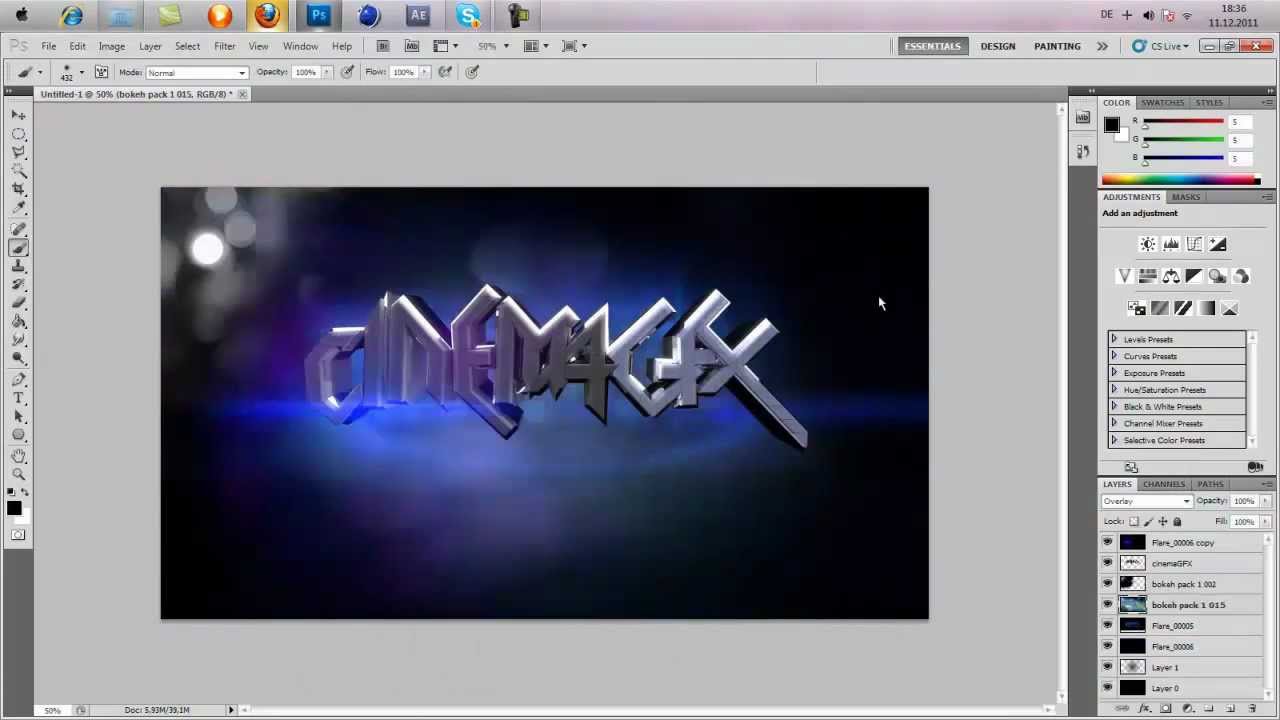Open the Filter menu
This screenshot has height=720, width=1280.
[x=224, y=46]
